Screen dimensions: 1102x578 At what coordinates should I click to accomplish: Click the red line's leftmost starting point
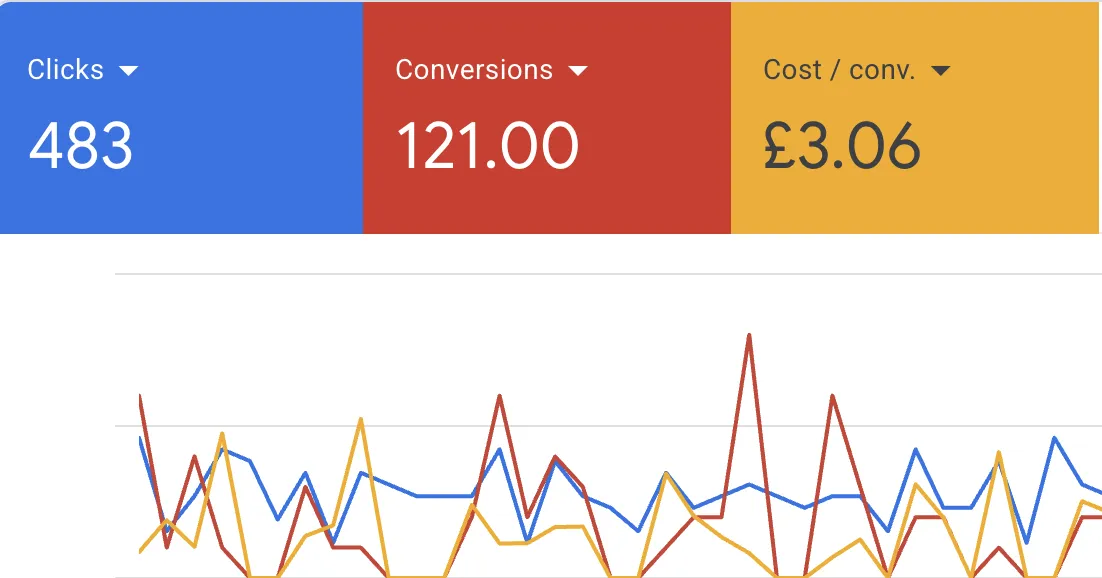pos(140,396)
